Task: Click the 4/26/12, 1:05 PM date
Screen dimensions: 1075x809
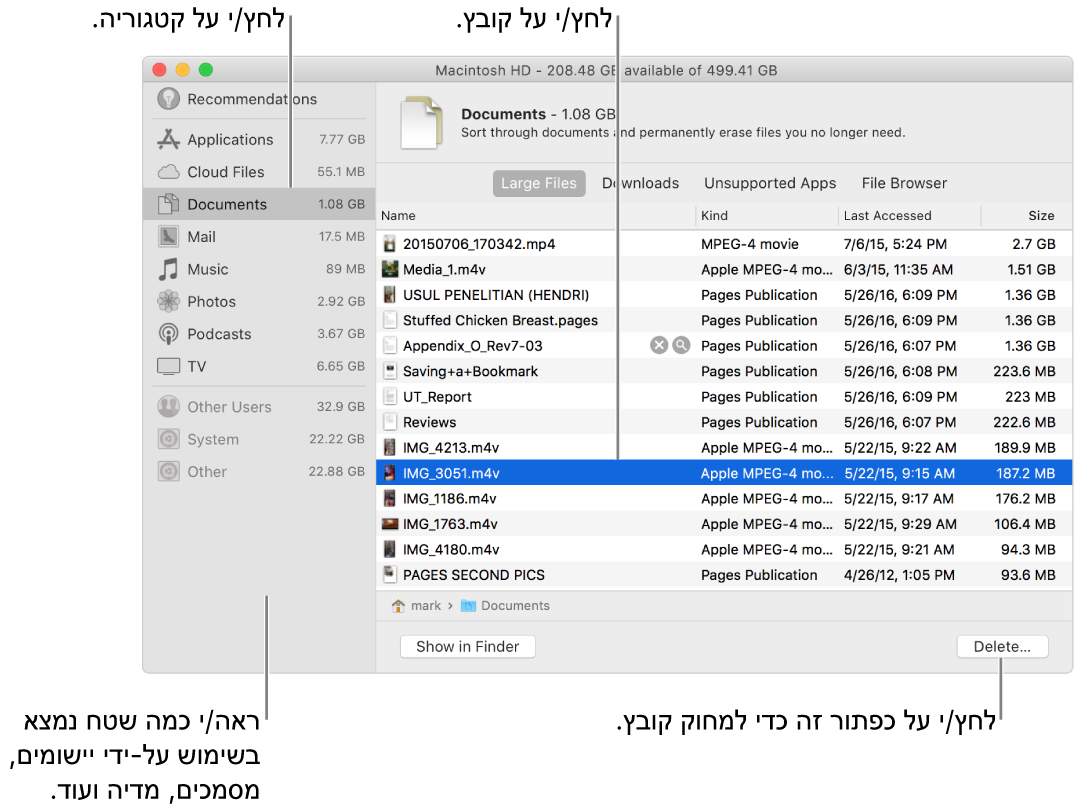Action: point(899,575)
